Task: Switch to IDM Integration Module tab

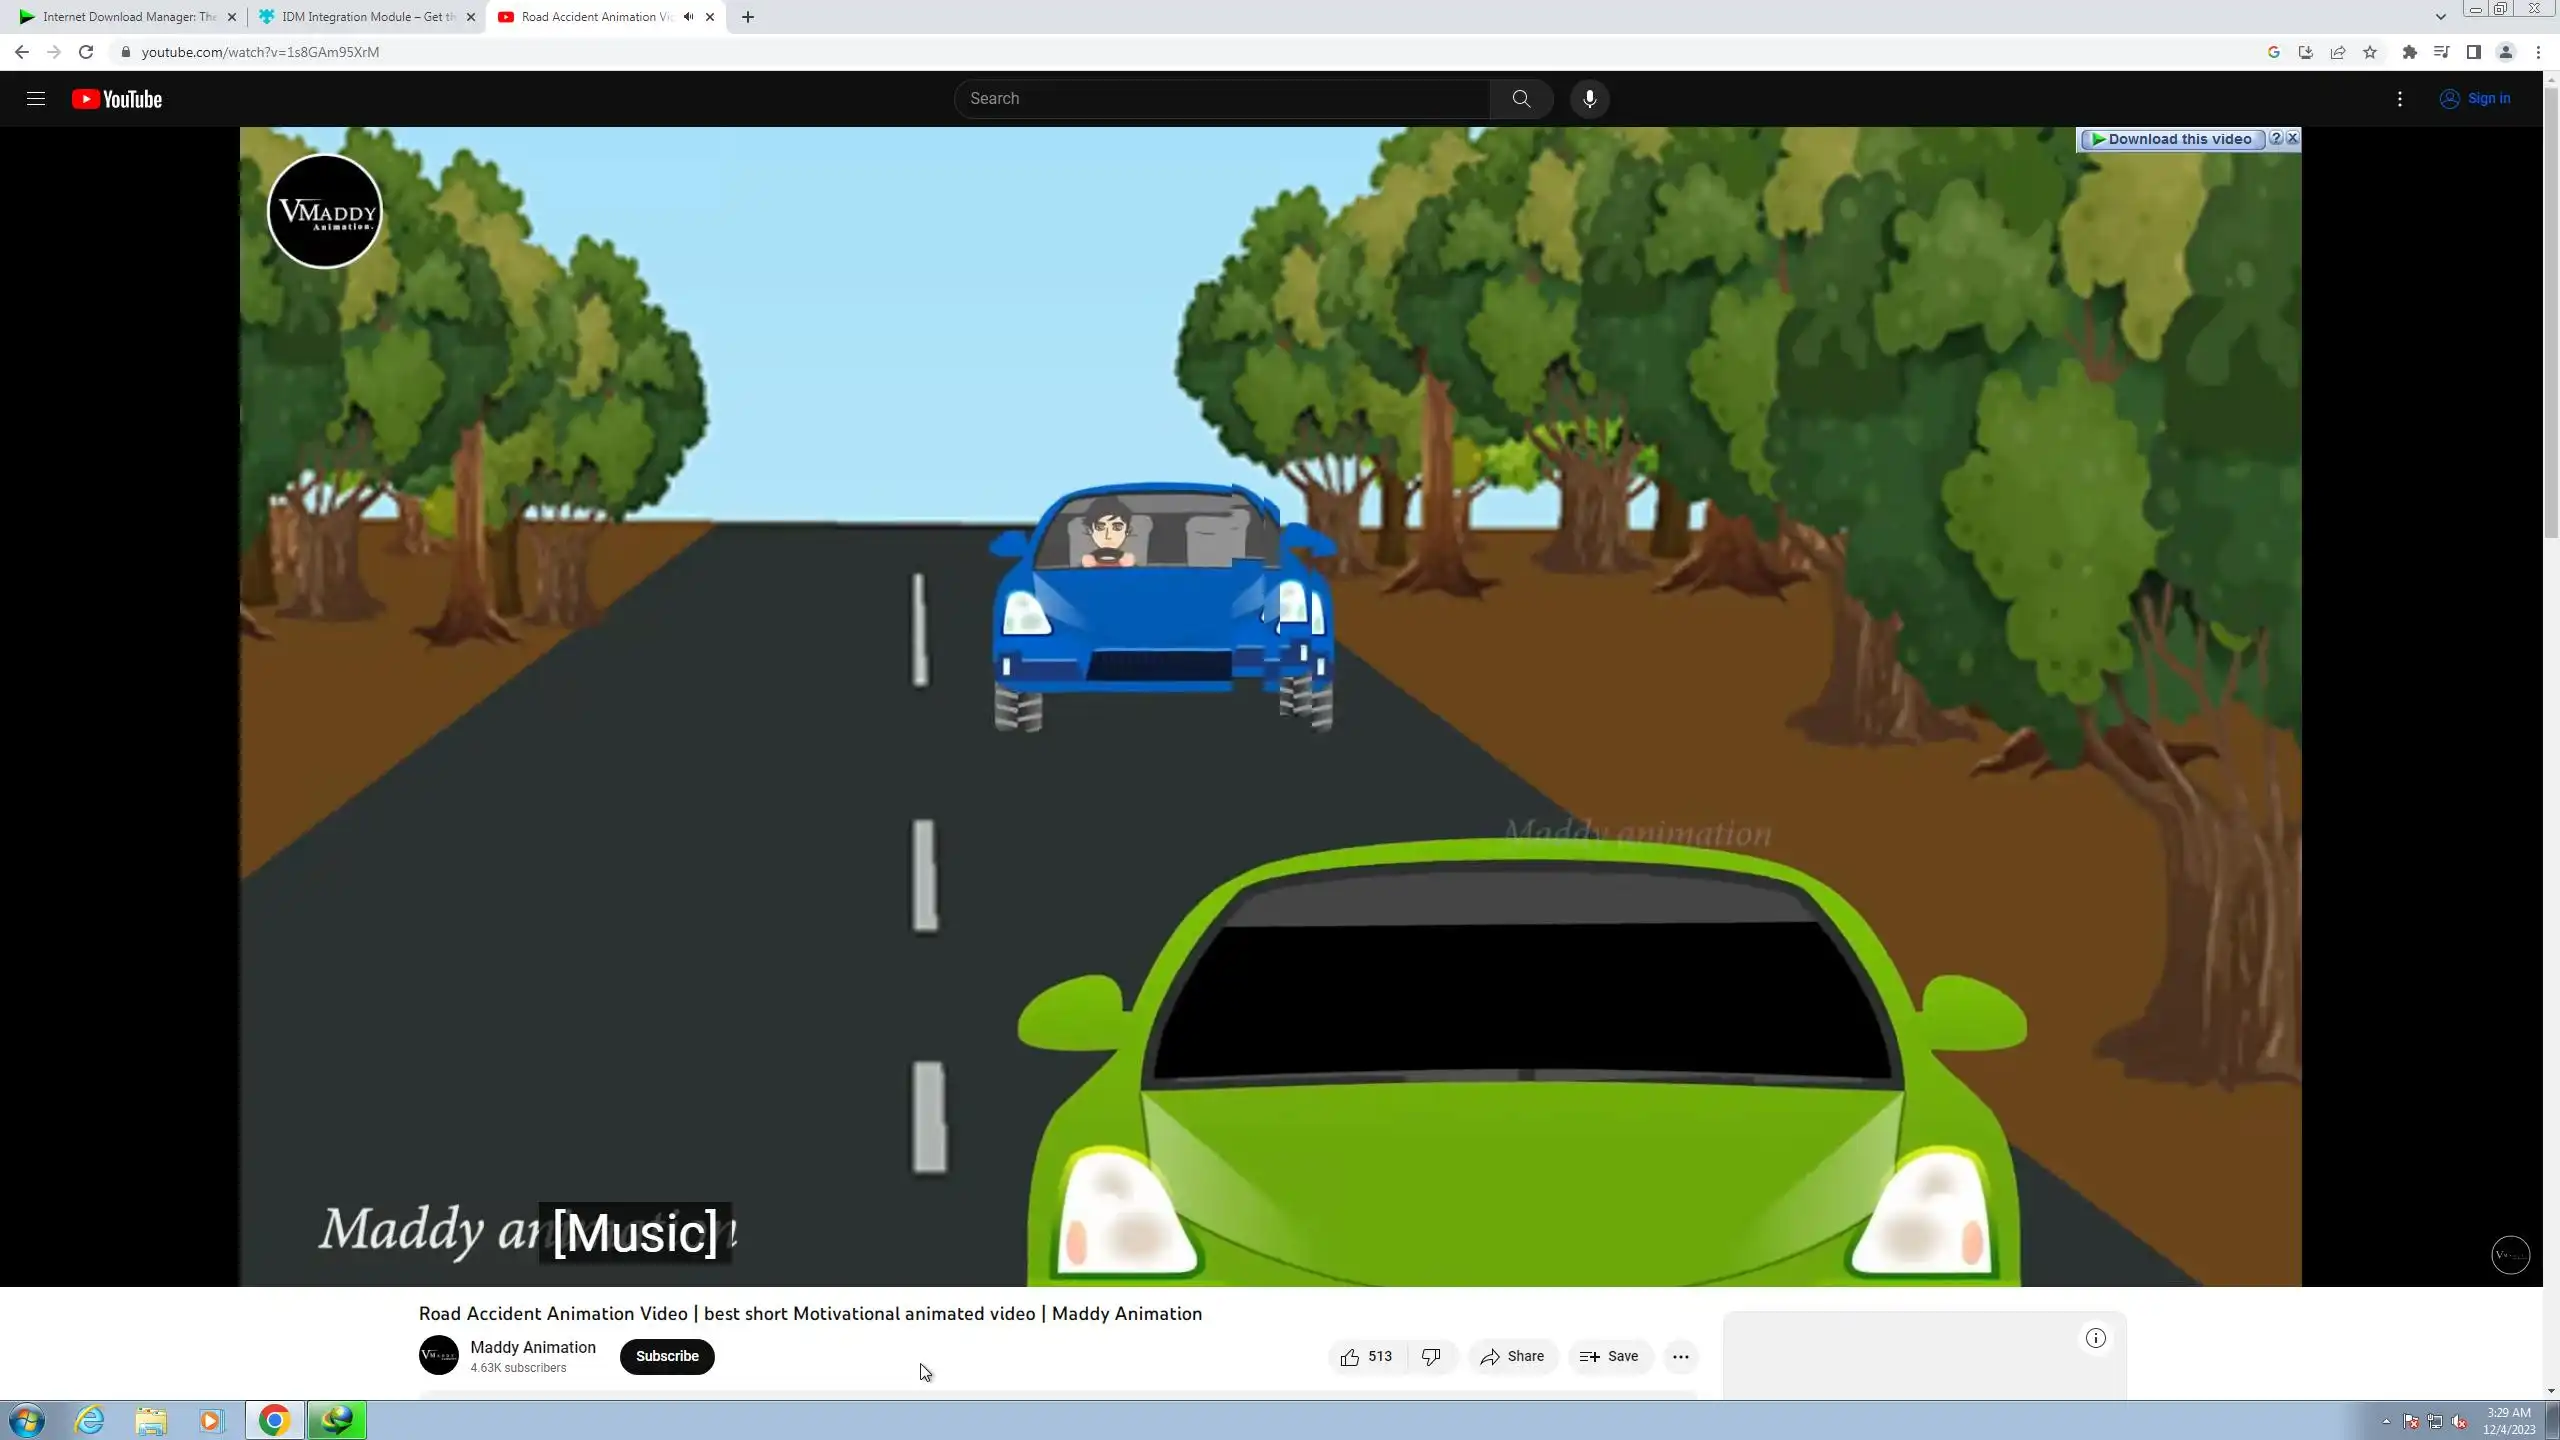Action: pyautogui.click(x=360, y=17)
